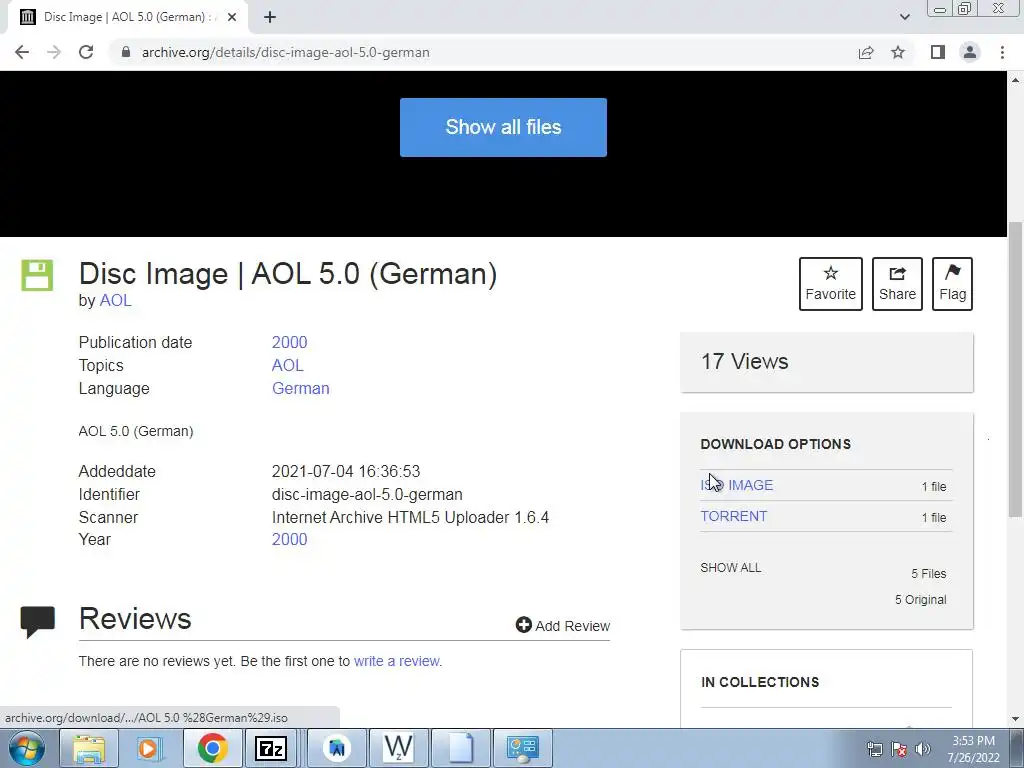View site info via the padlock icon

[126, 52]
